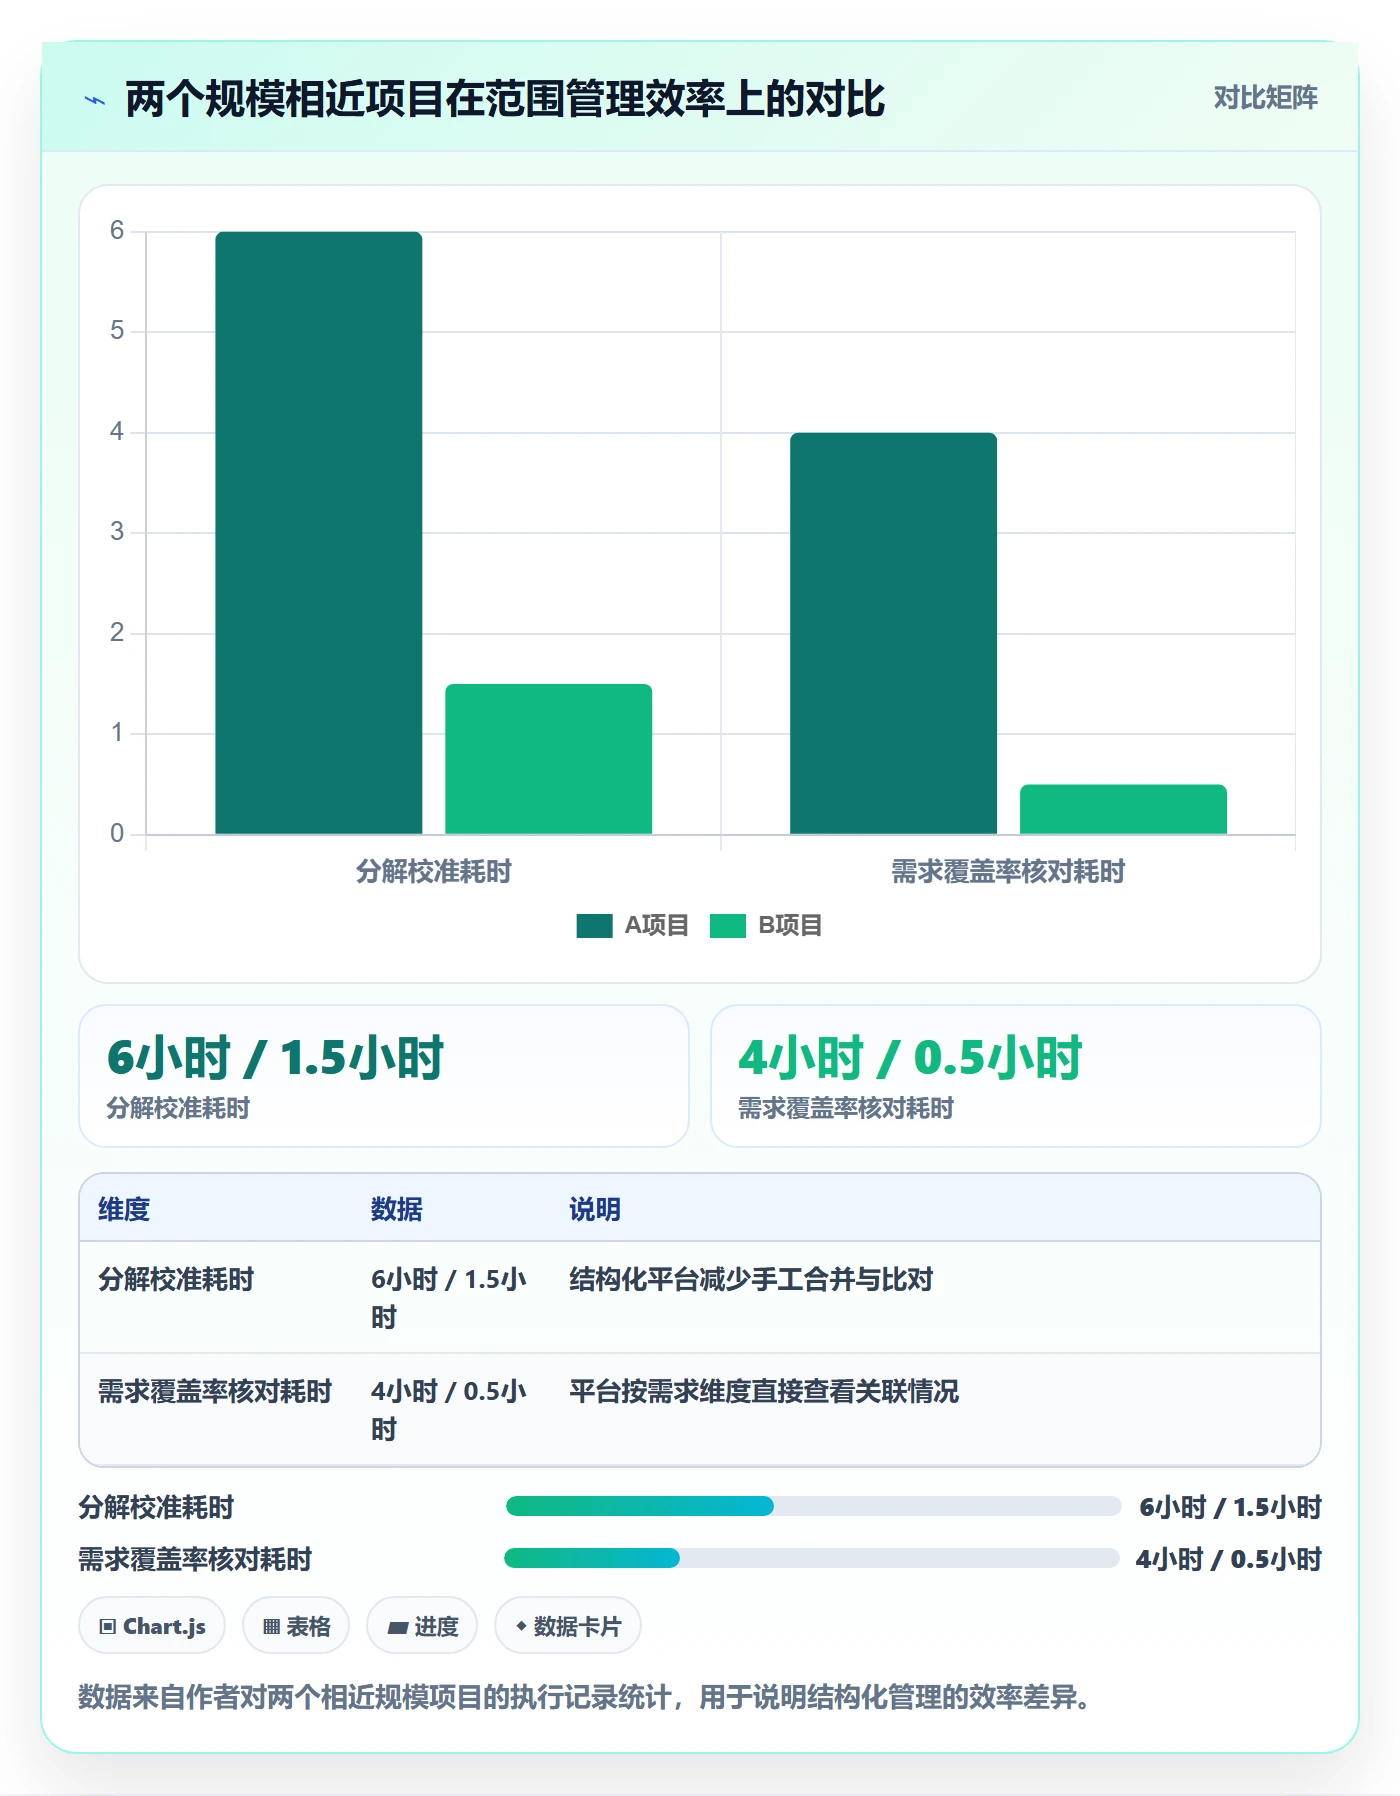Toggle the B项目 legend entry
This screenshot has height=1796, width=1400.
coord(766,926)
